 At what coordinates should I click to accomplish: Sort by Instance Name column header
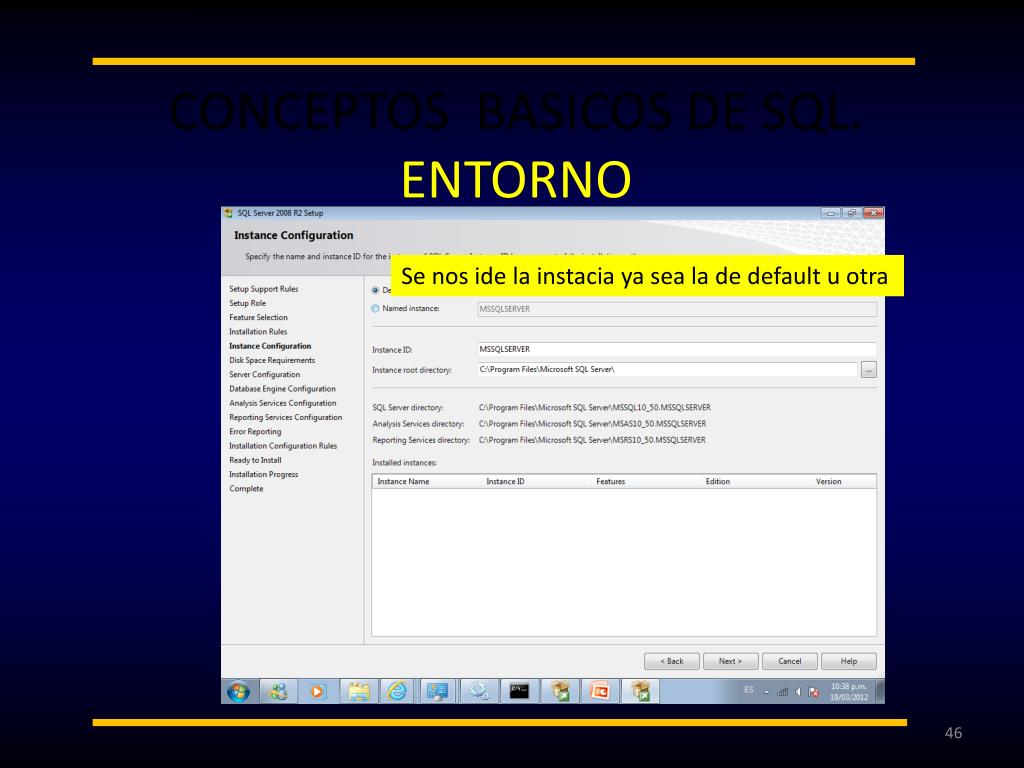click(x=426, y=481)
